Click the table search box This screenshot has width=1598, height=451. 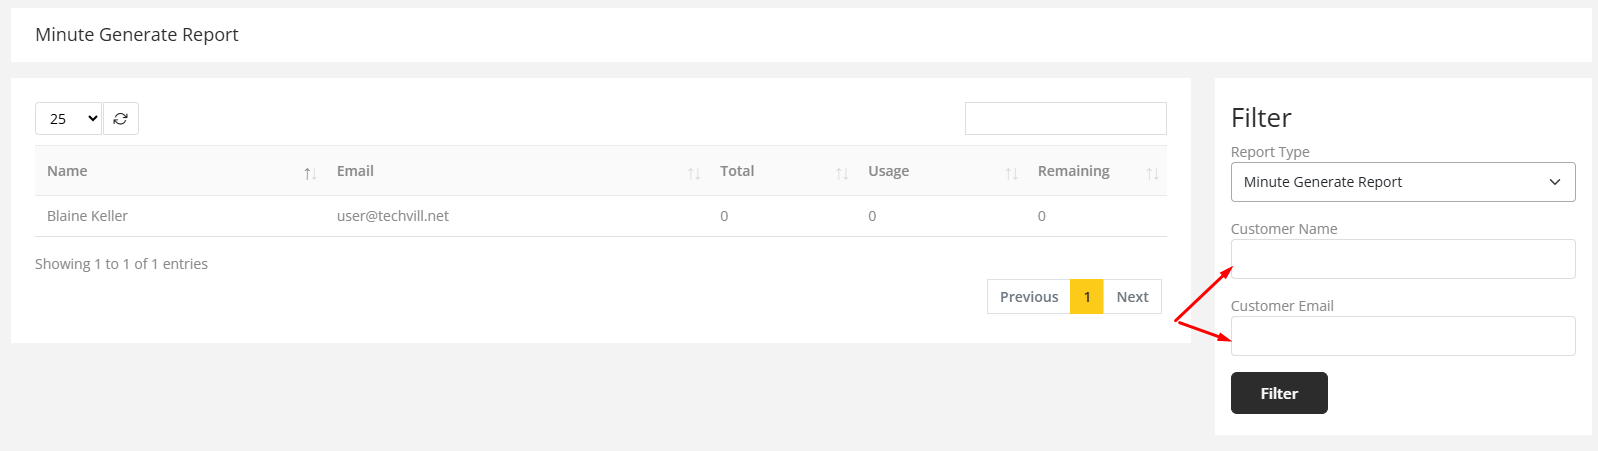pos(1065,119)
